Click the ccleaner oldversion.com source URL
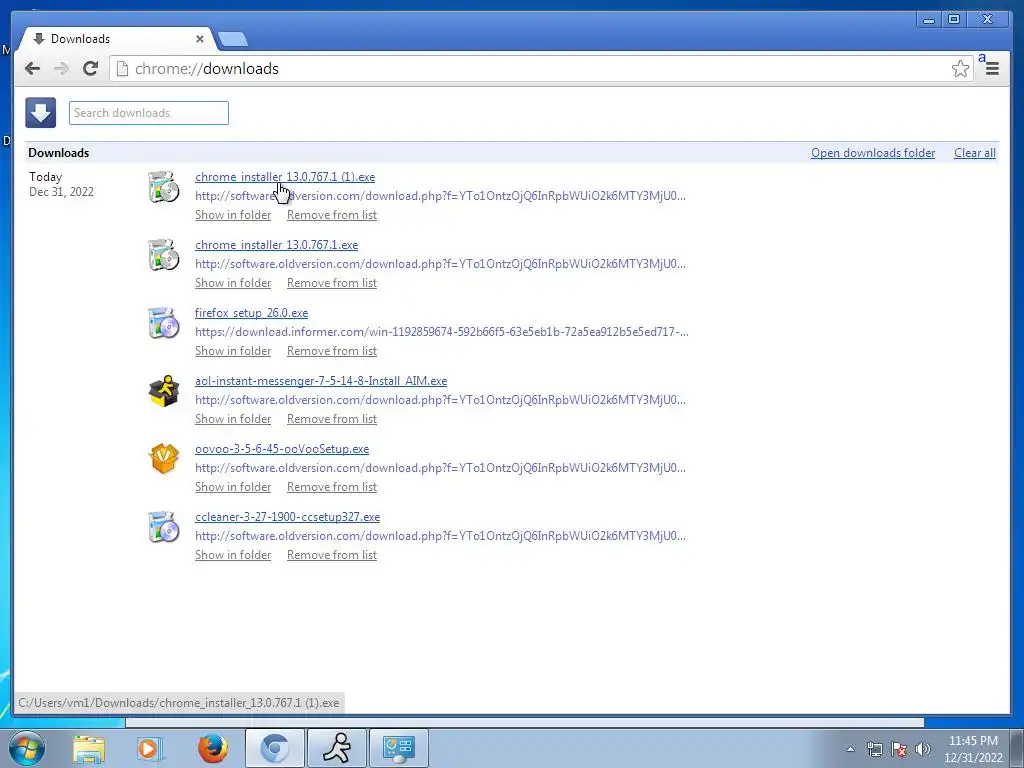The image size is (1024, 768). click(440, 536)
